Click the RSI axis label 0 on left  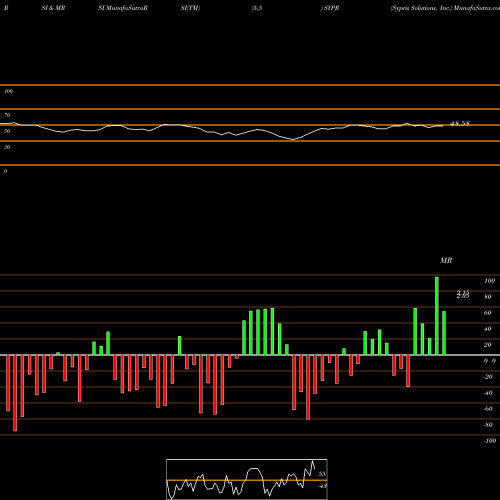[x=5, y=171]
